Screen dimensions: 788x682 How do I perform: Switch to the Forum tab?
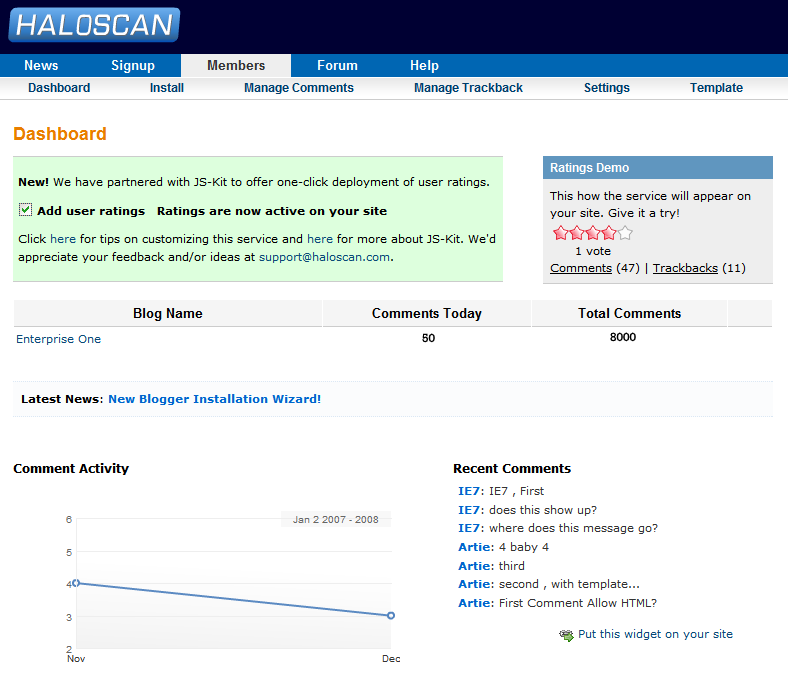[337, 66]
